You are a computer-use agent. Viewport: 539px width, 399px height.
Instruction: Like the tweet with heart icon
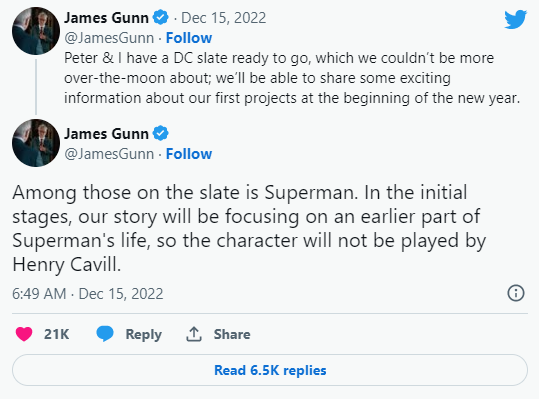[24, 334]
